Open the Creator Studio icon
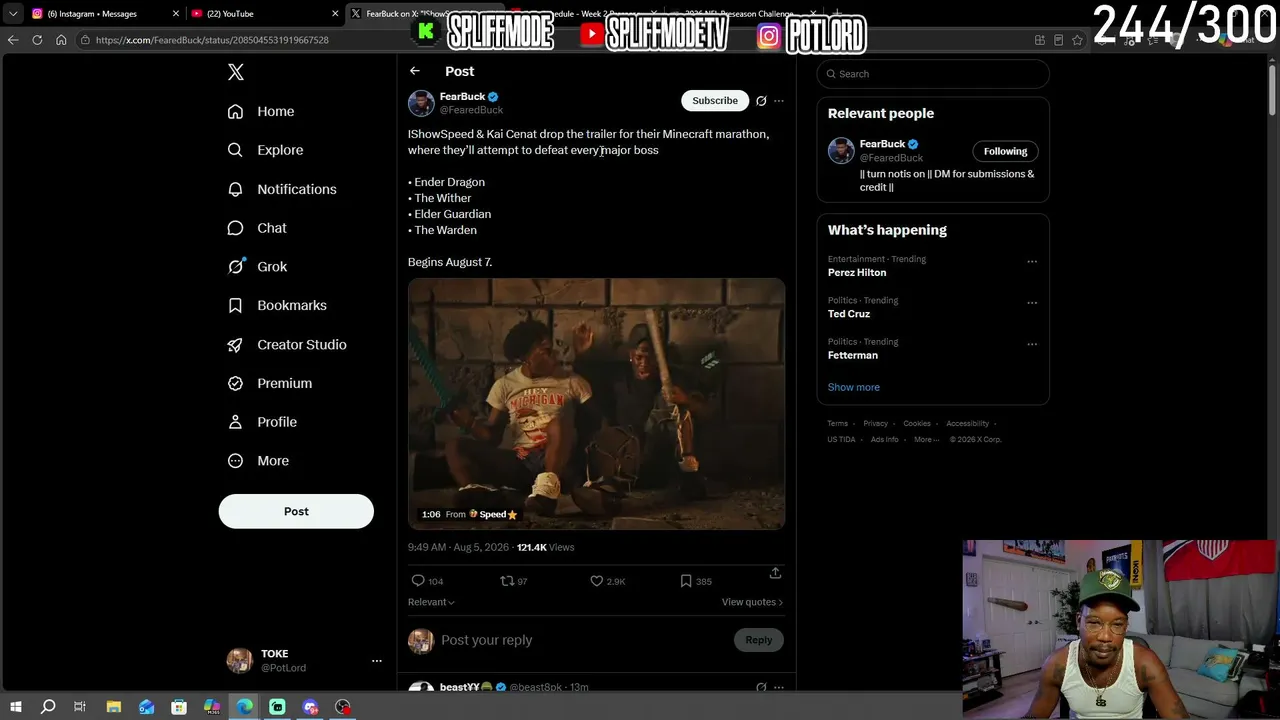 (235, 344)
